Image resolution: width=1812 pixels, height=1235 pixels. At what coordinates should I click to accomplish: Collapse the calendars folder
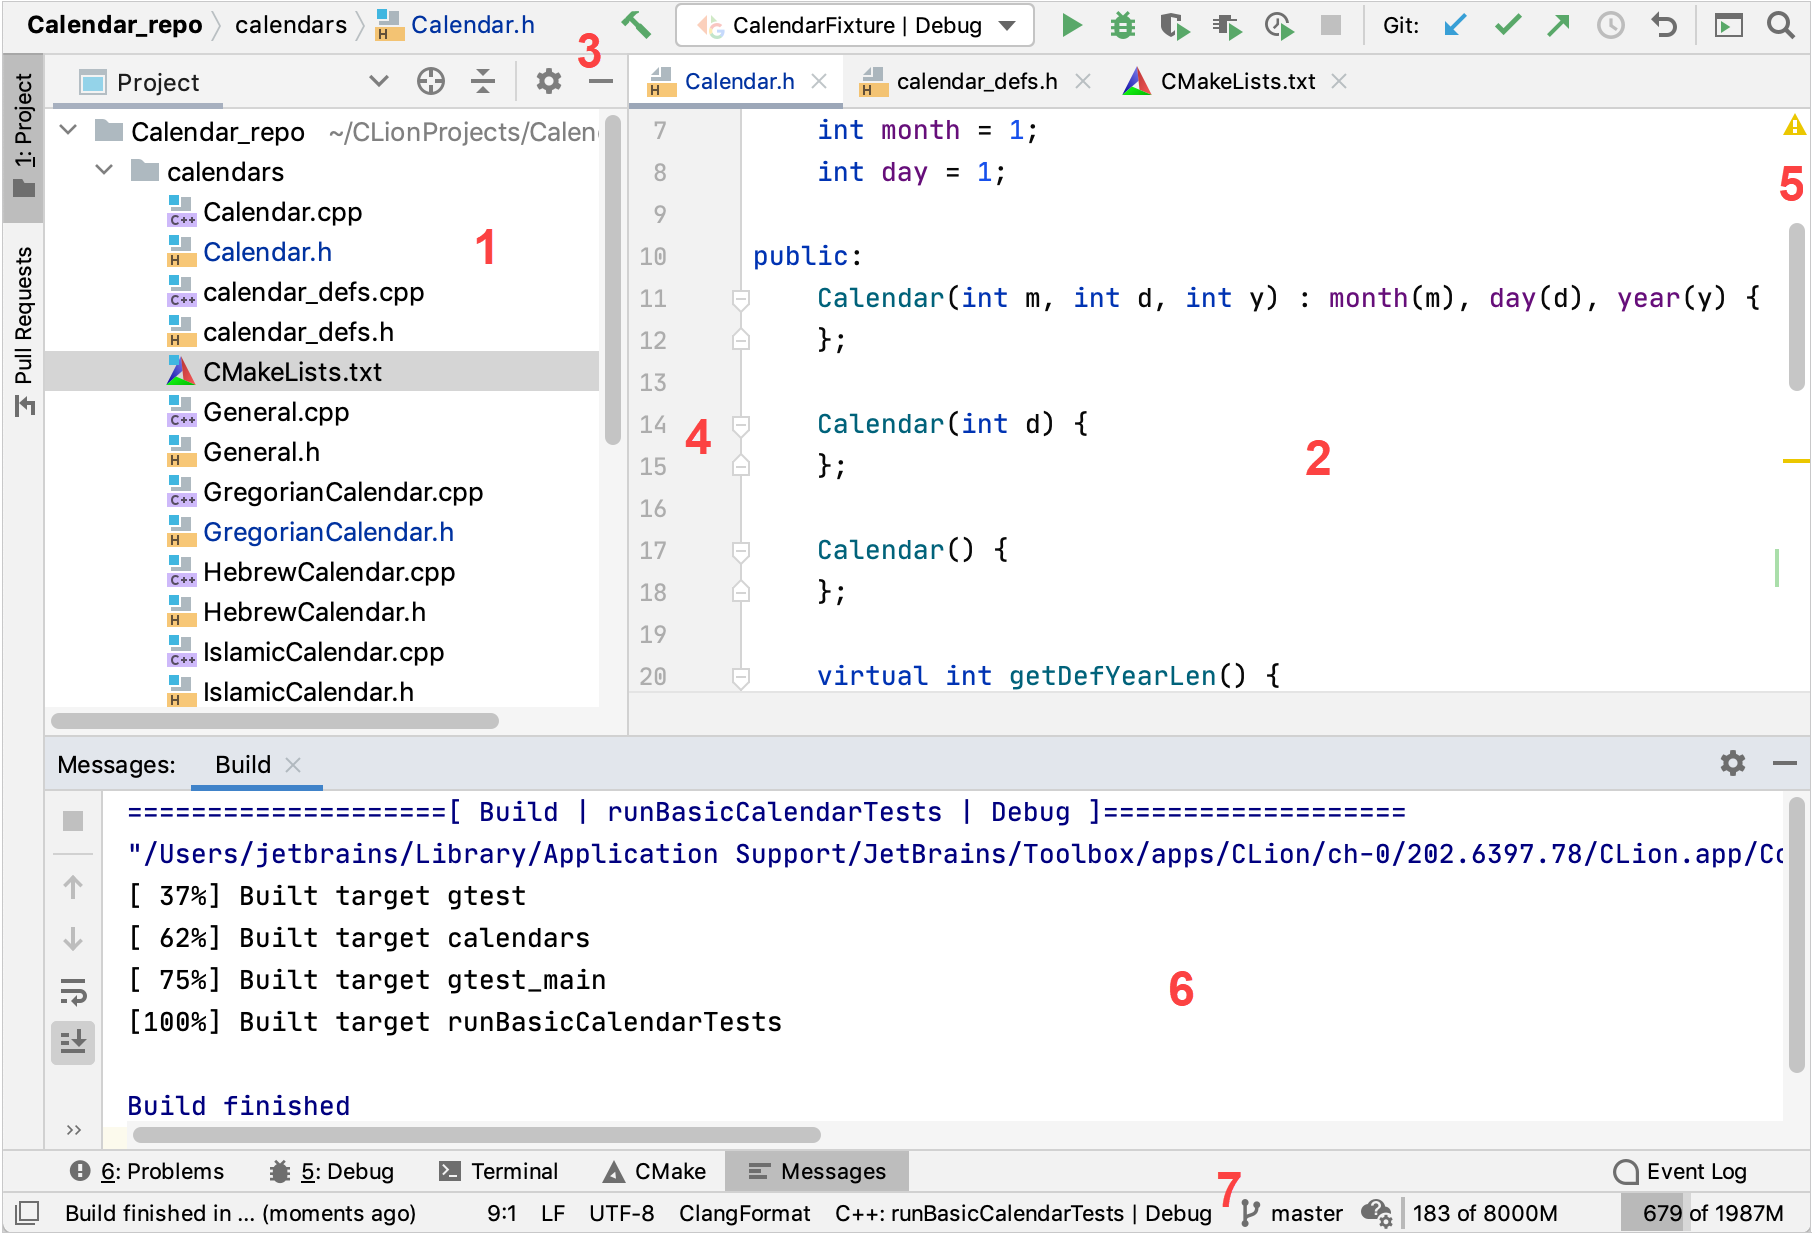tap(104, 171)
